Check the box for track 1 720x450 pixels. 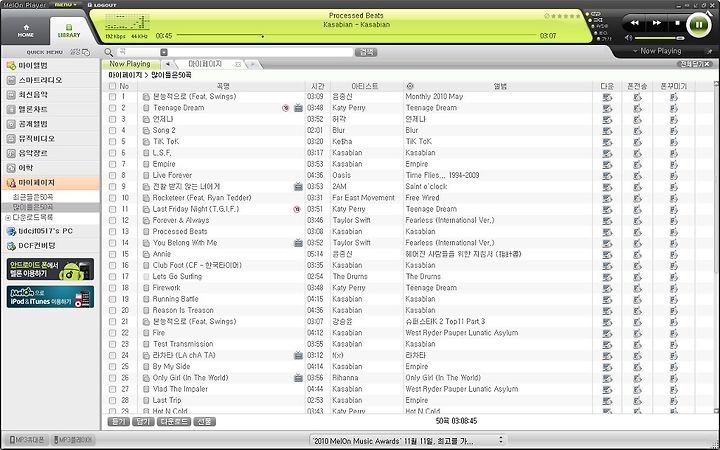pos(112,97)
